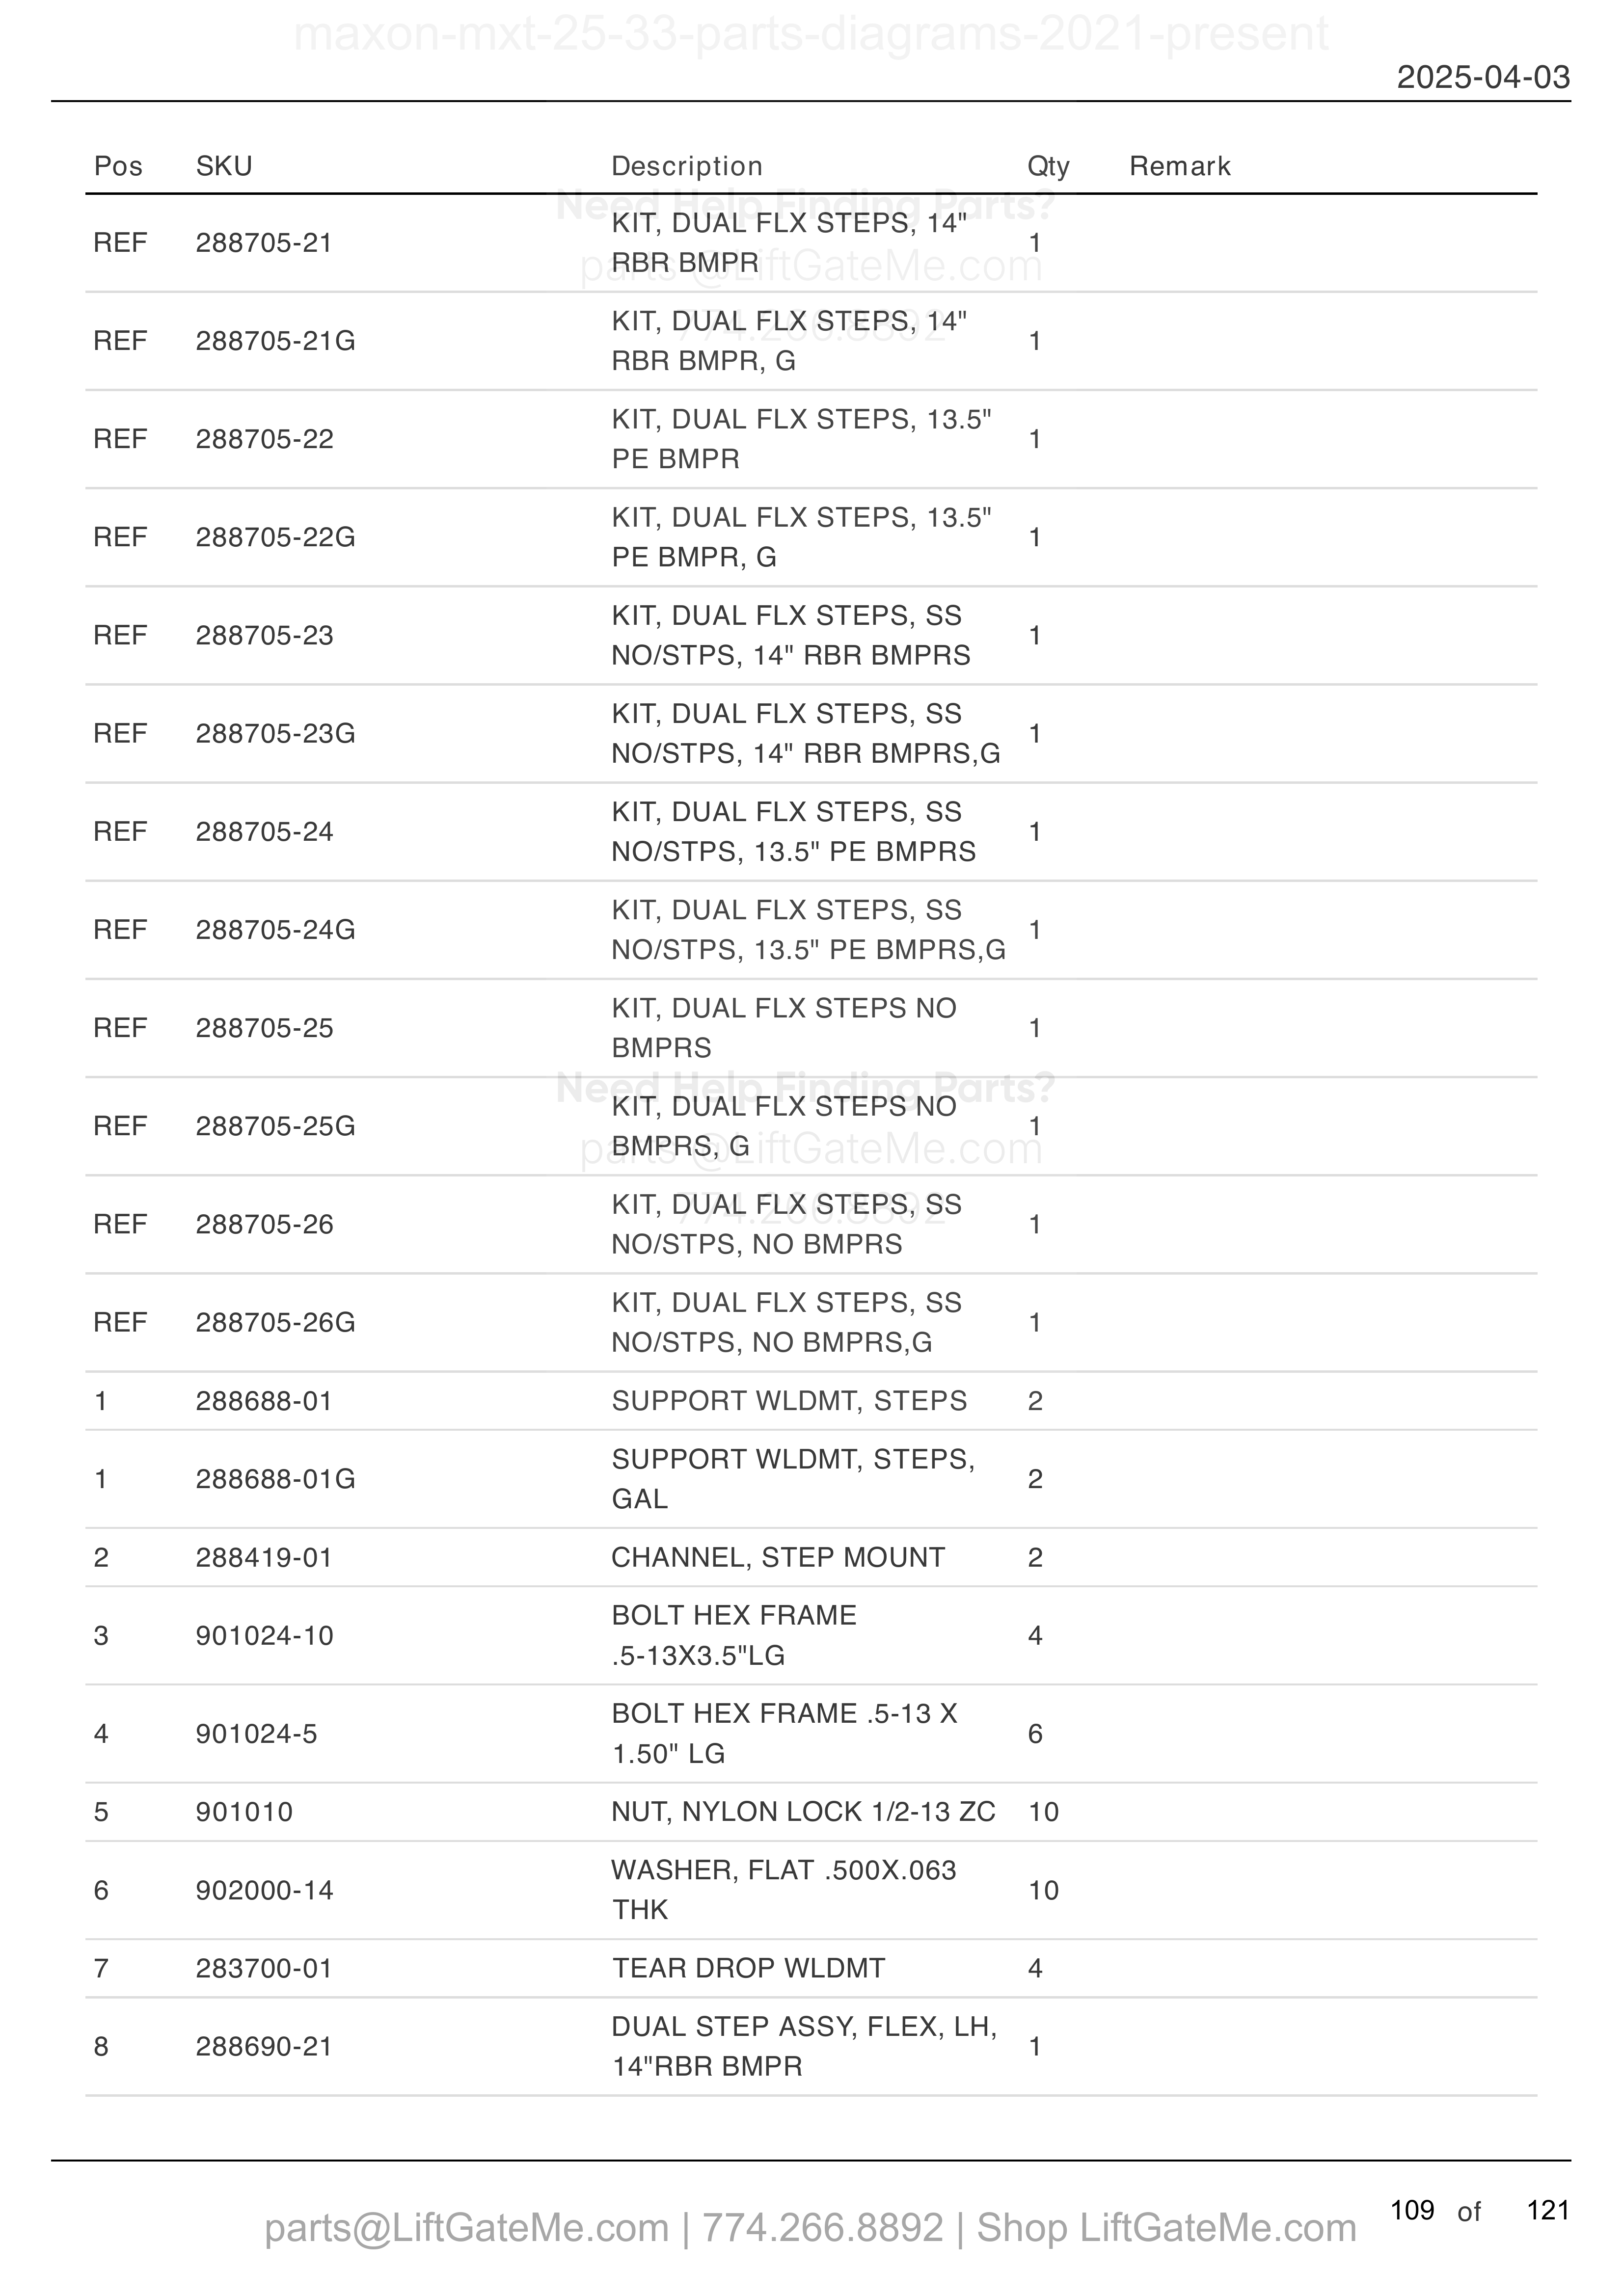Select CHANNEL, STEP MOUNT description
Viewport: 1623px width, 2296px height.
tap(778, 1557)
